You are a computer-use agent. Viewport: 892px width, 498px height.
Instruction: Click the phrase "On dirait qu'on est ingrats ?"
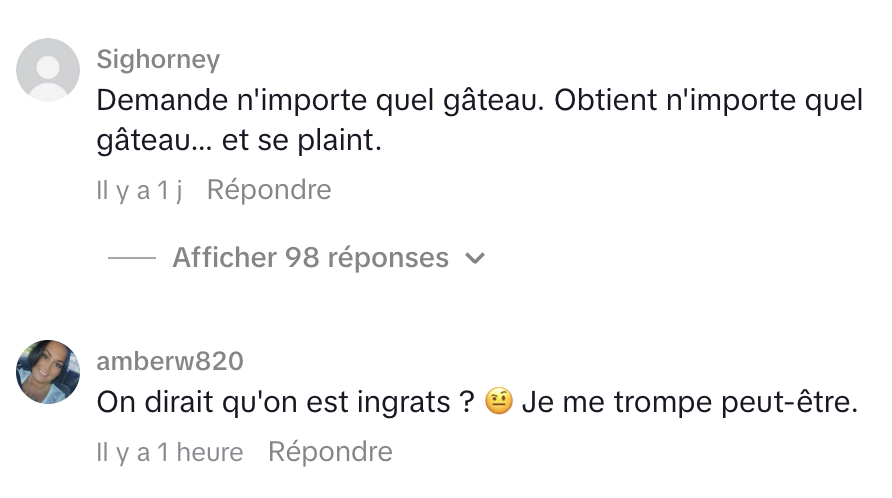(284, 403)
